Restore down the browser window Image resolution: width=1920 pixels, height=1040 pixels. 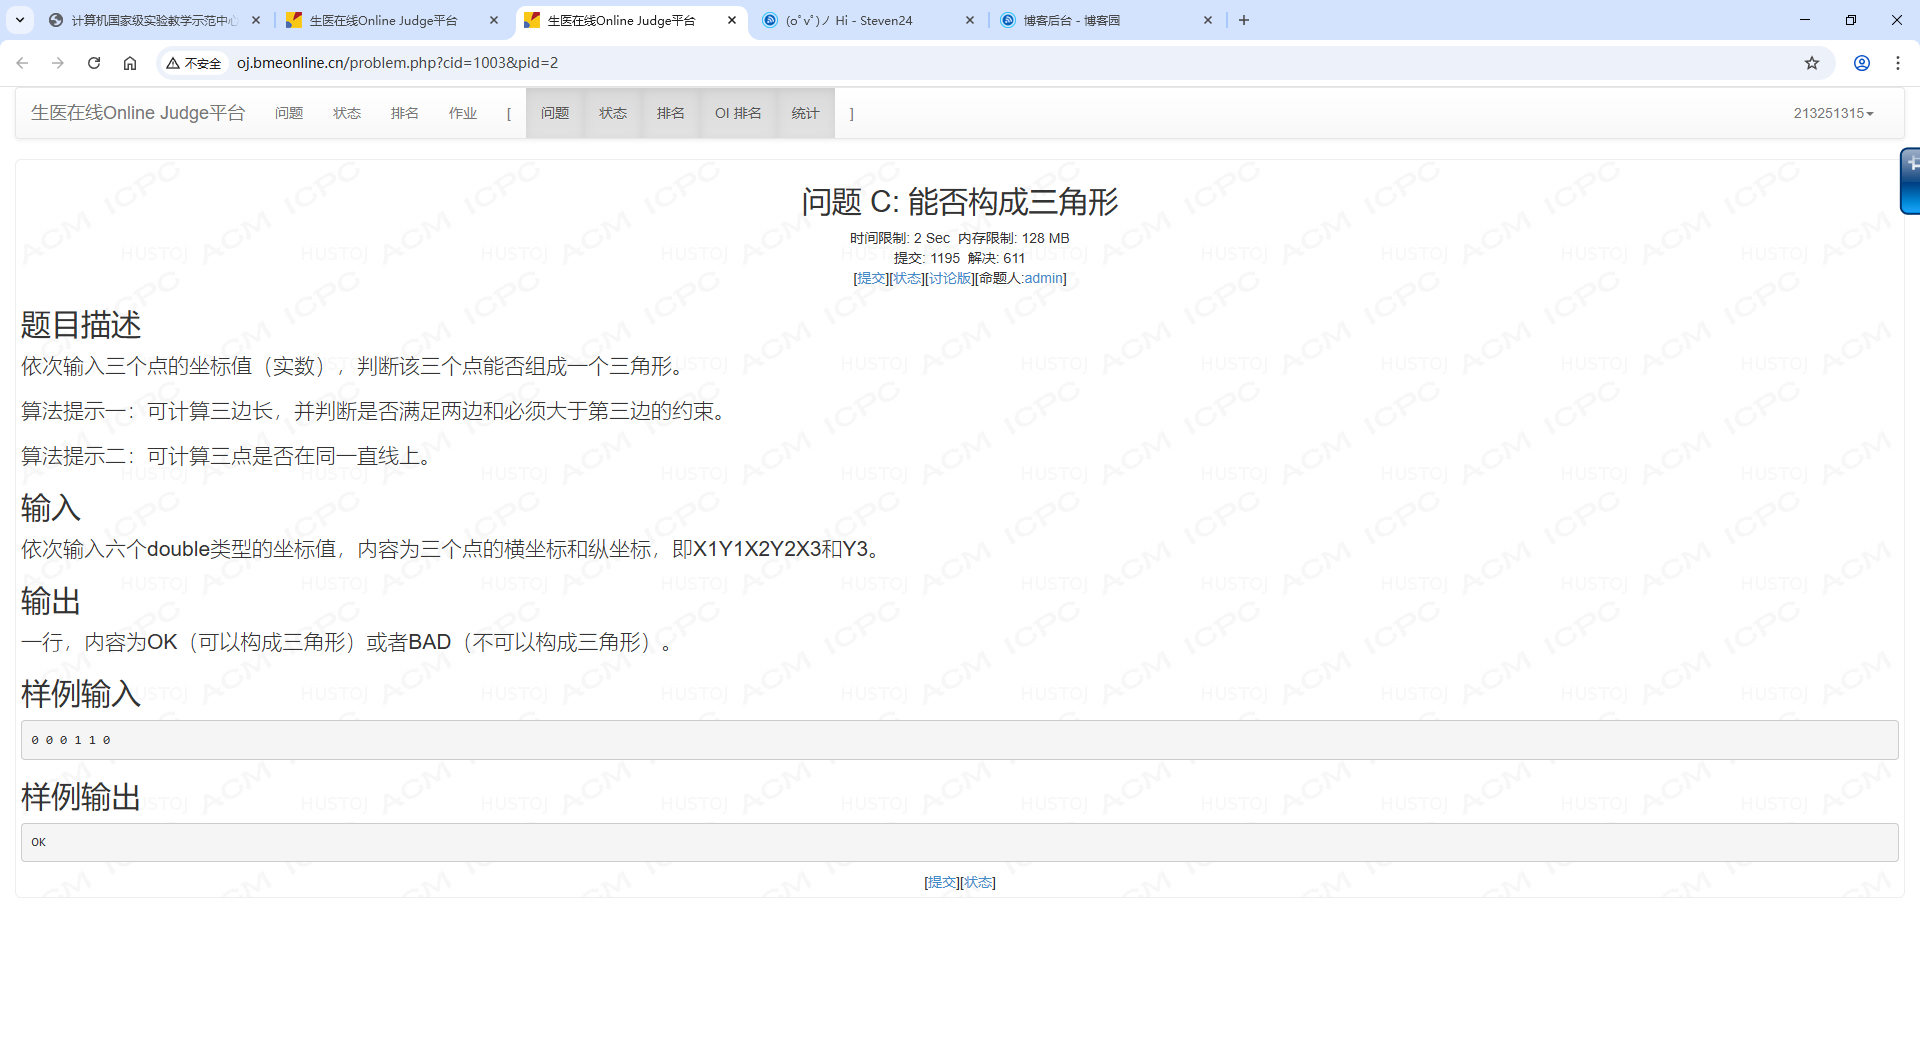click(1851, 20)
